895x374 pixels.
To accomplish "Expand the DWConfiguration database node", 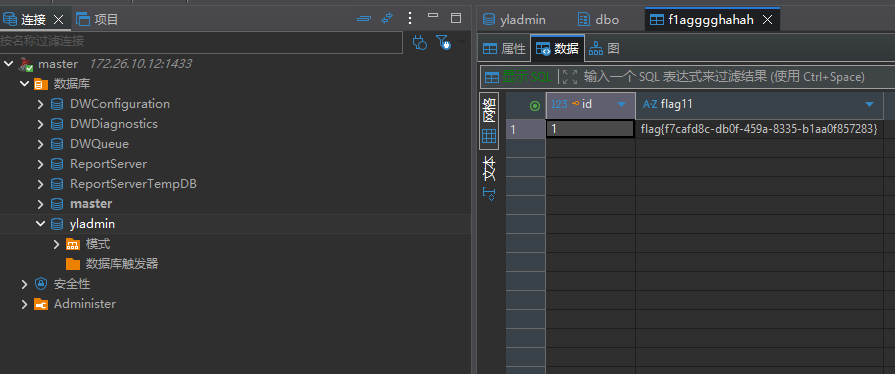I will click(x=41, y=104).
